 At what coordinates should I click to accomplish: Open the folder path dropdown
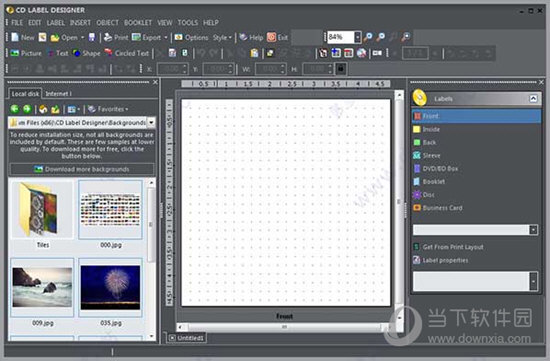point(151,122)
